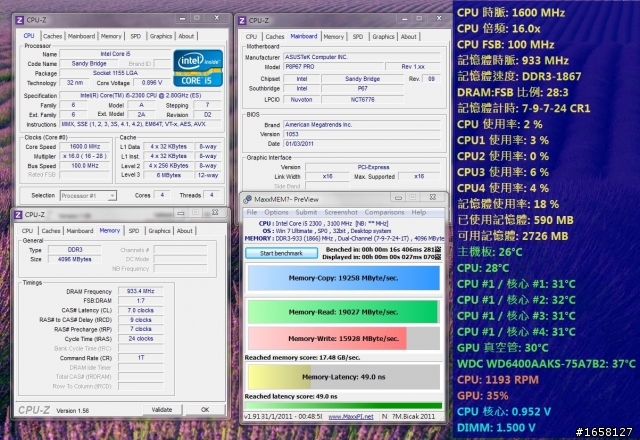
Task: Click the Command Rate 1T field
Action: 140,358
